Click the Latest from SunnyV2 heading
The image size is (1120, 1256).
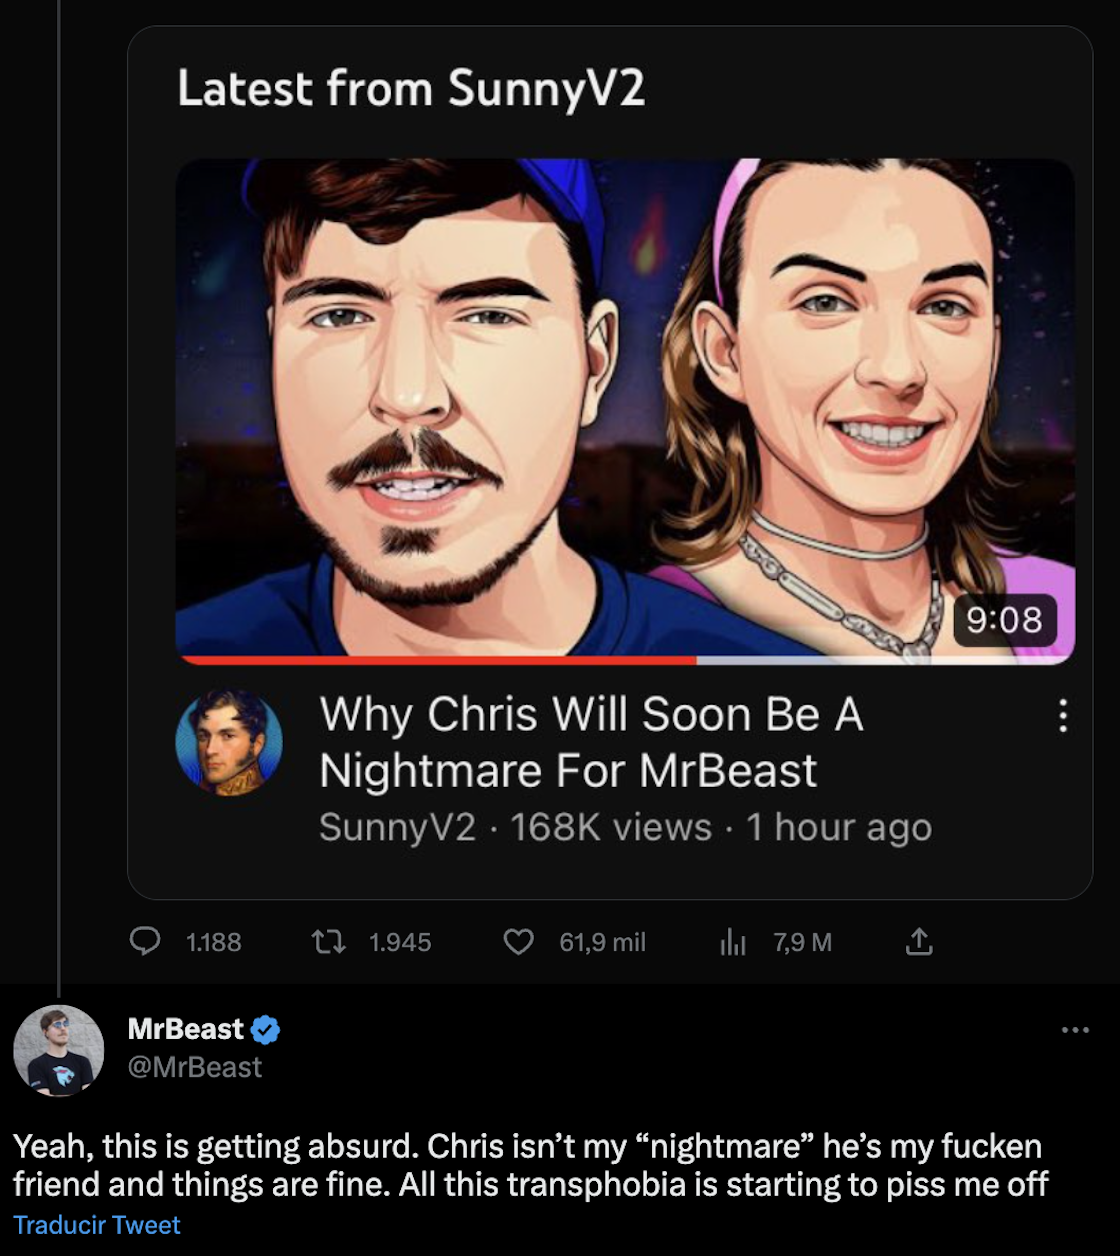tap(411, 88)
